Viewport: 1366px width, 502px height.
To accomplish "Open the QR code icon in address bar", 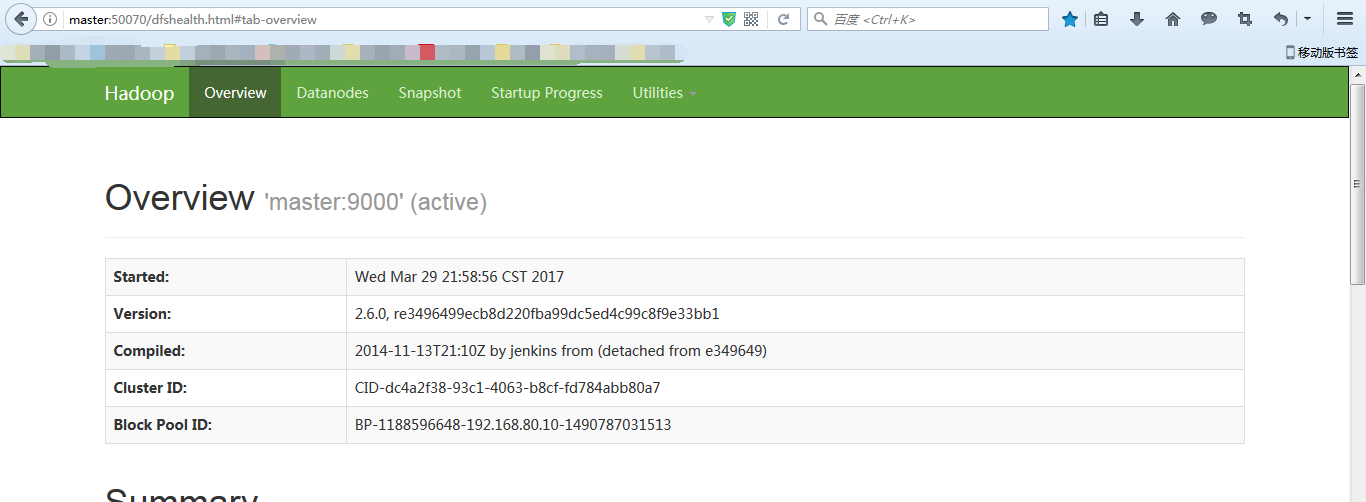I will coord(751,19).
